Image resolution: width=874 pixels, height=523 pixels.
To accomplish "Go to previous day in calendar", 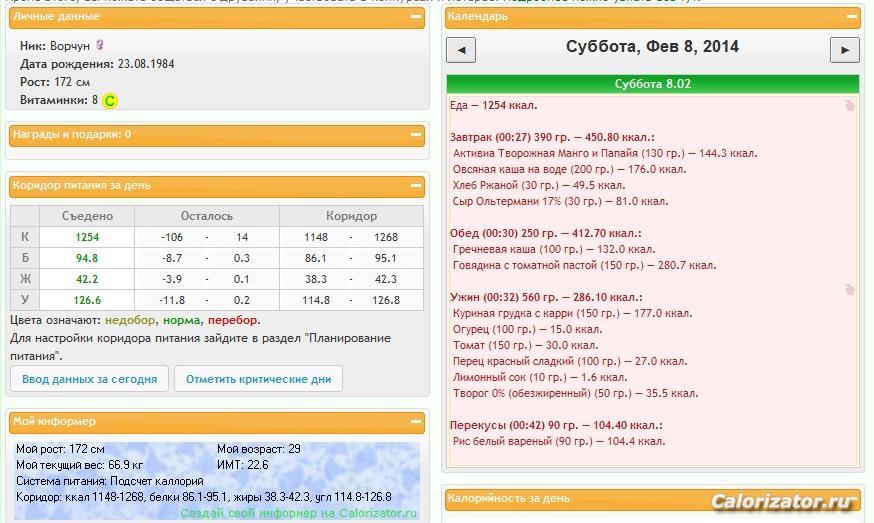I will pyautogui.click(x=461, y=50).
